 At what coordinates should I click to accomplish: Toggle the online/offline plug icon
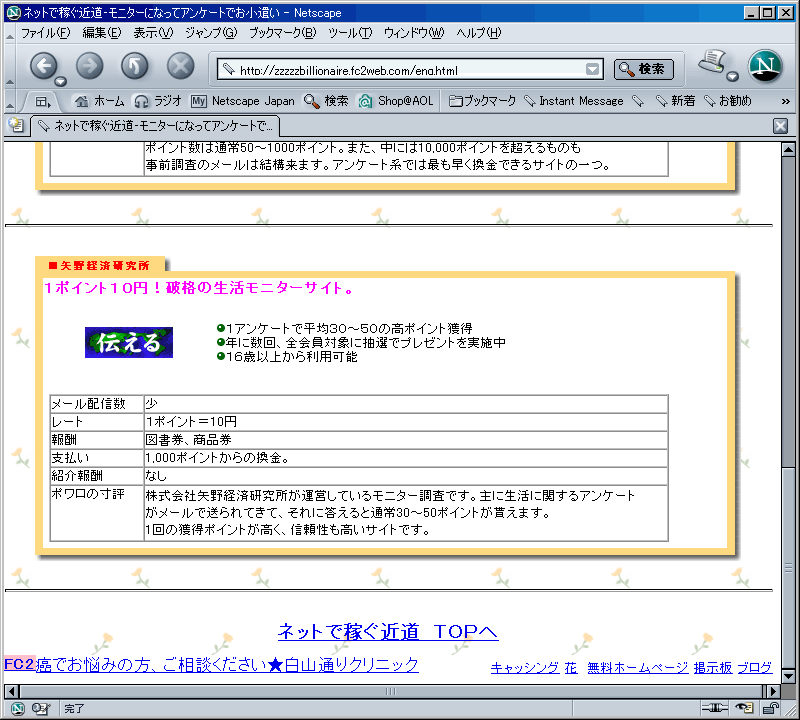[714, 708]
